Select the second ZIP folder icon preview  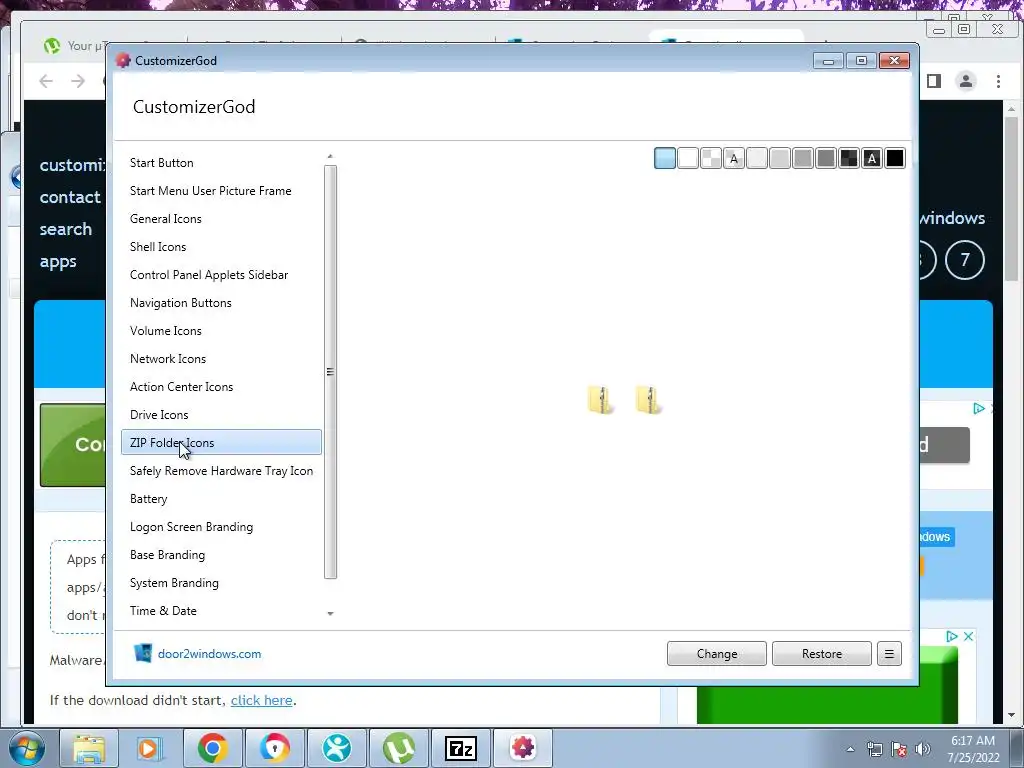pyautogui.click(x=648, y=400)
